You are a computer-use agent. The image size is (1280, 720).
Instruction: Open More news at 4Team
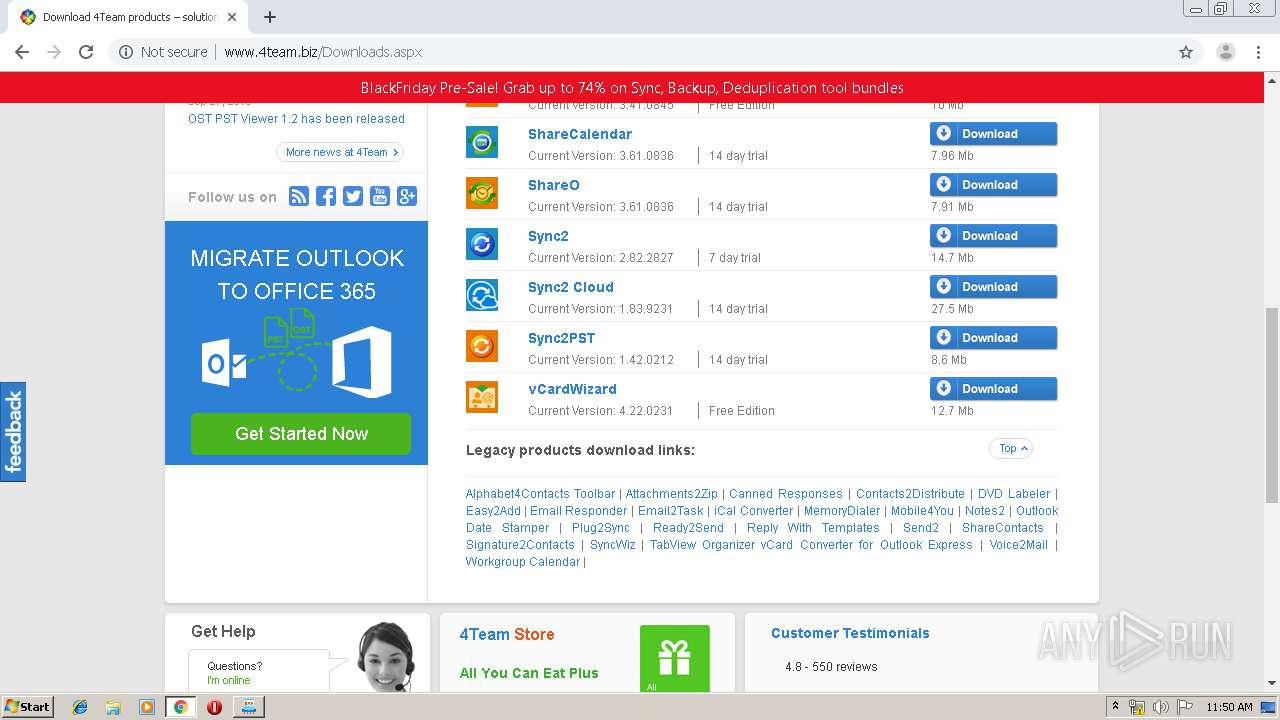340,152
